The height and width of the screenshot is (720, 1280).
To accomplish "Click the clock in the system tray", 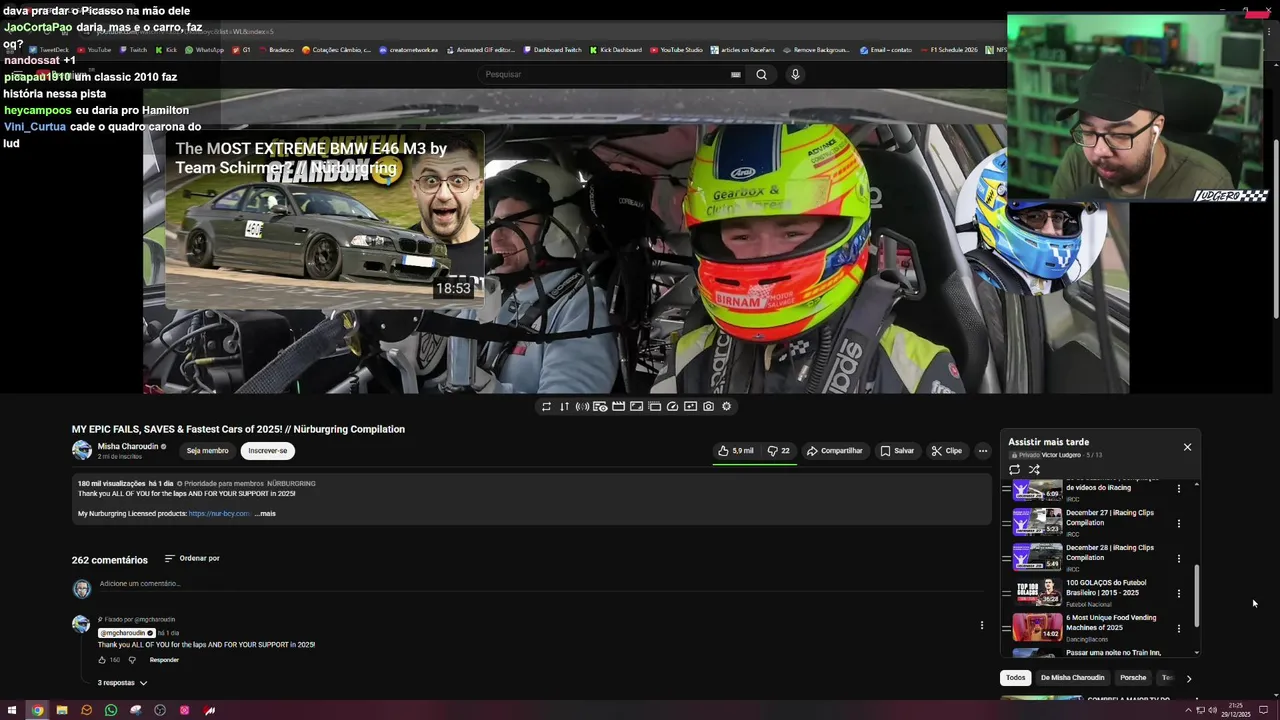I will 1236,710.
